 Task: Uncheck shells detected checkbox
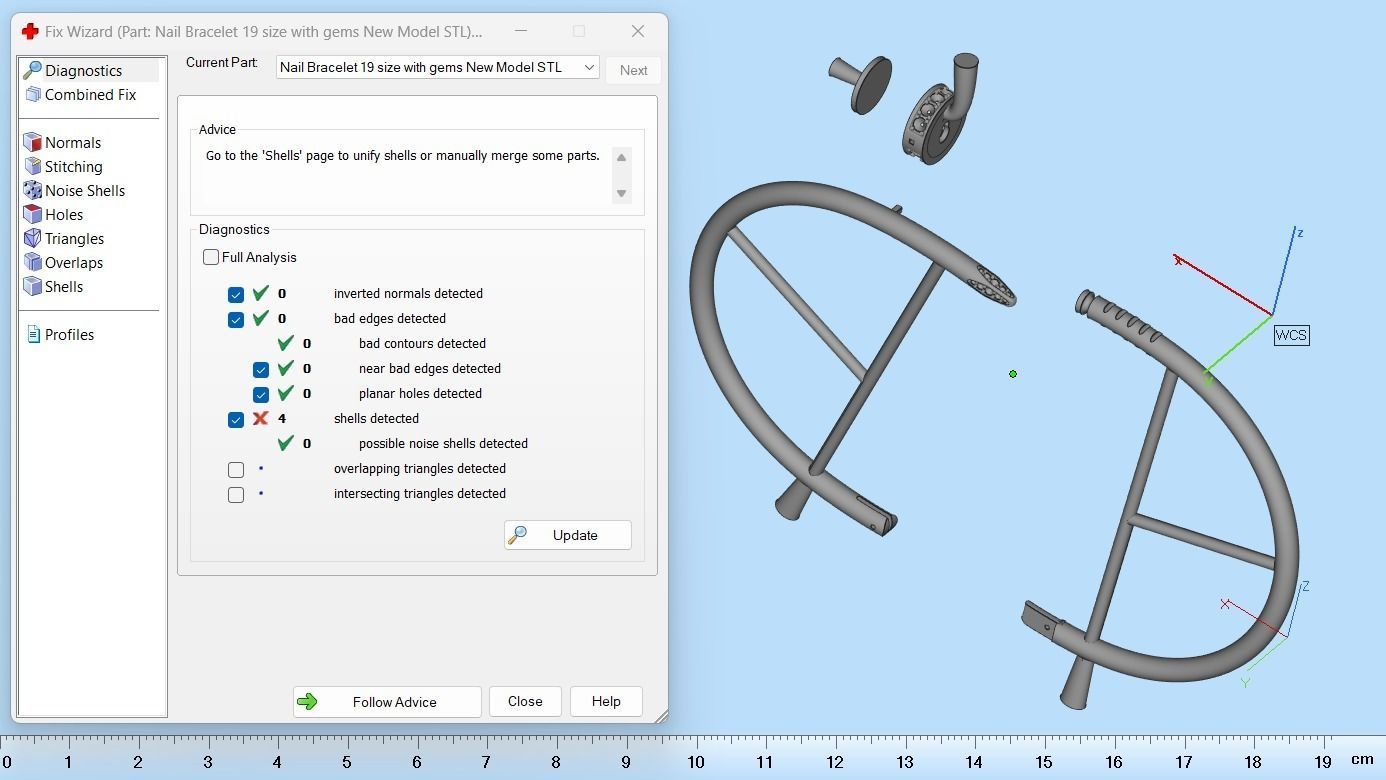[x=236, y=419]
